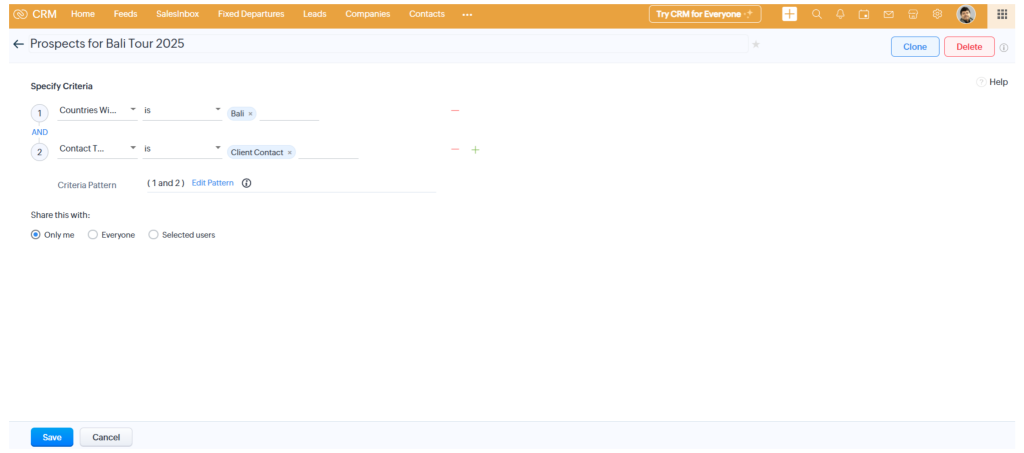
Task: Open the apps grid launcher
Action: pos(1002,14)
